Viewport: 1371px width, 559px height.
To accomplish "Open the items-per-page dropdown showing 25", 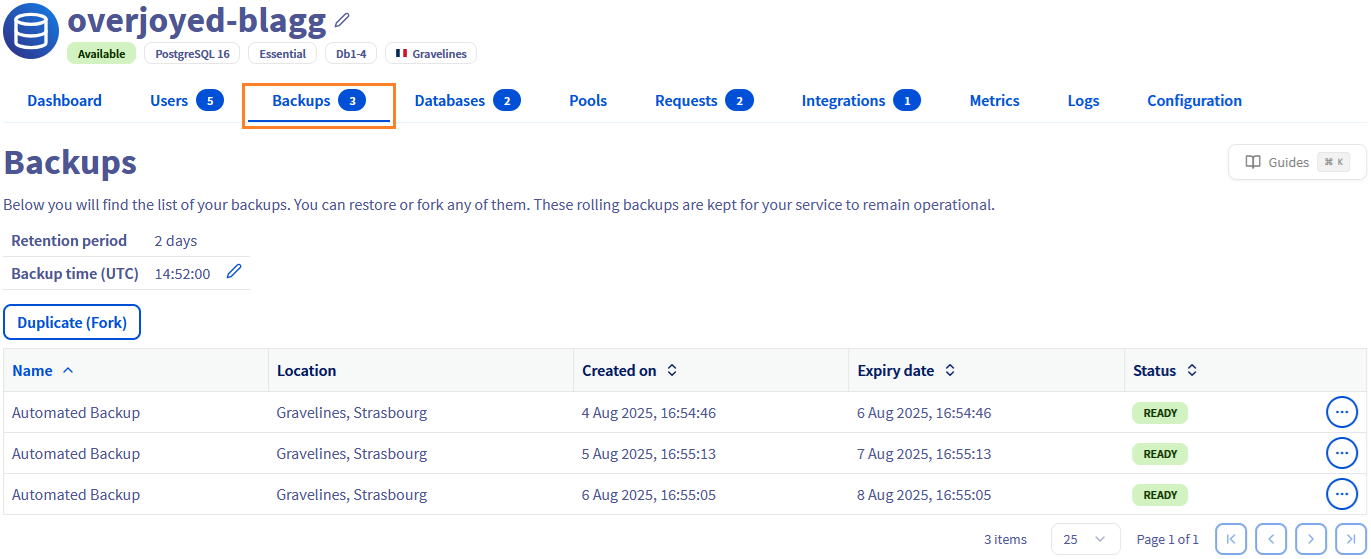I will pos(1085,539).
